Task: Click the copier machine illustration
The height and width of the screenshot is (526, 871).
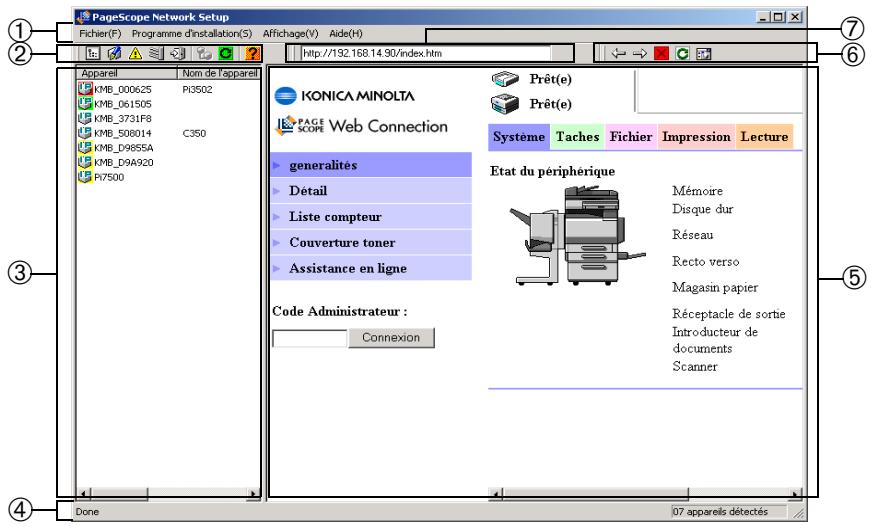Action: (x=577, y=236)
